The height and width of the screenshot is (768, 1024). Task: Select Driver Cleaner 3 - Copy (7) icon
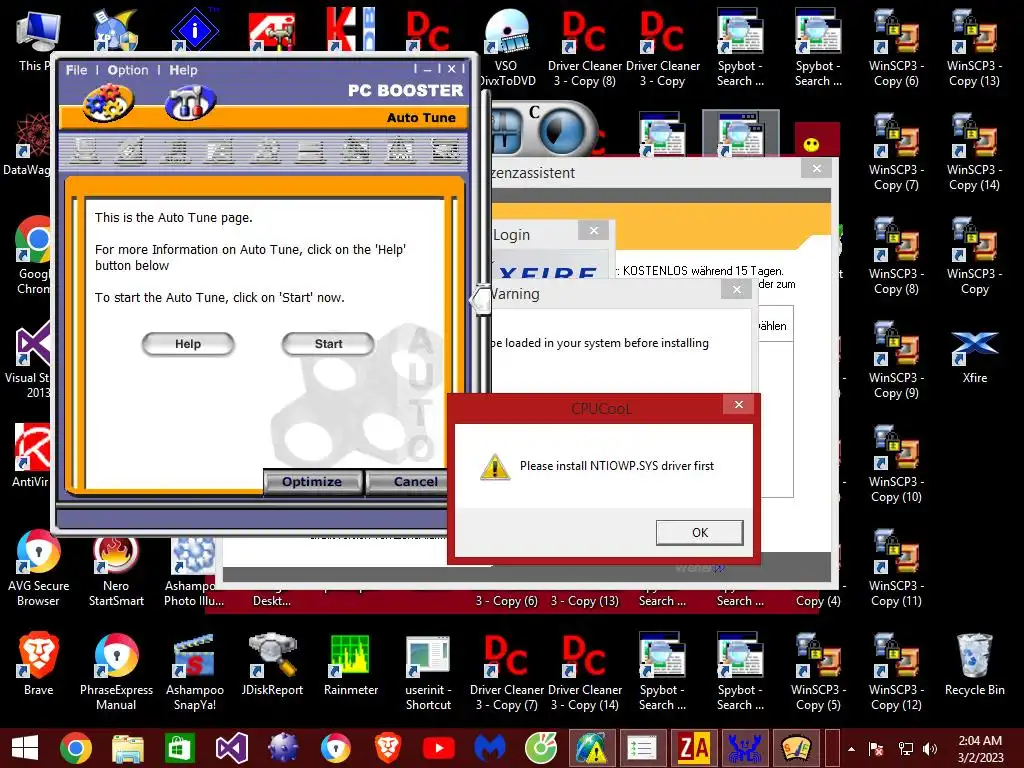[x=507, y=671]
